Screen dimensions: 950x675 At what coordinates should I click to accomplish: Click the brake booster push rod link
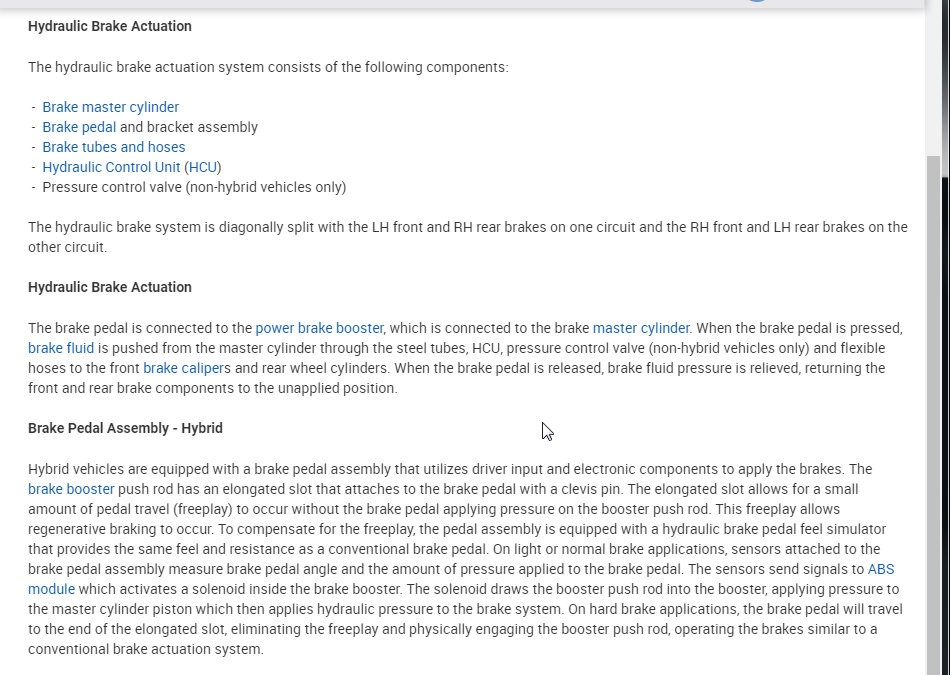pyautogui.click(x=71, y=489)
